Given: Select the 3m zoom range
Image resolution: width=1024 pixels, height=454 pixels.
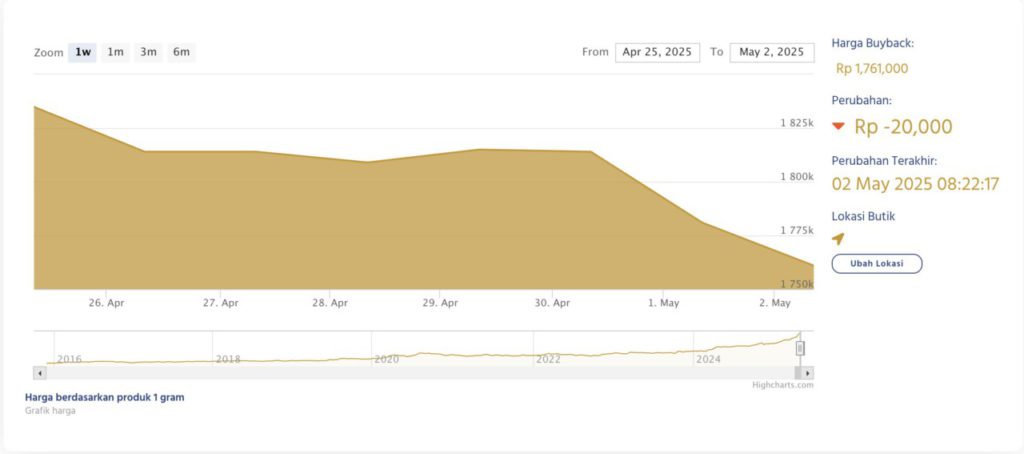Looking at the screenshot, I should [148, 52].
